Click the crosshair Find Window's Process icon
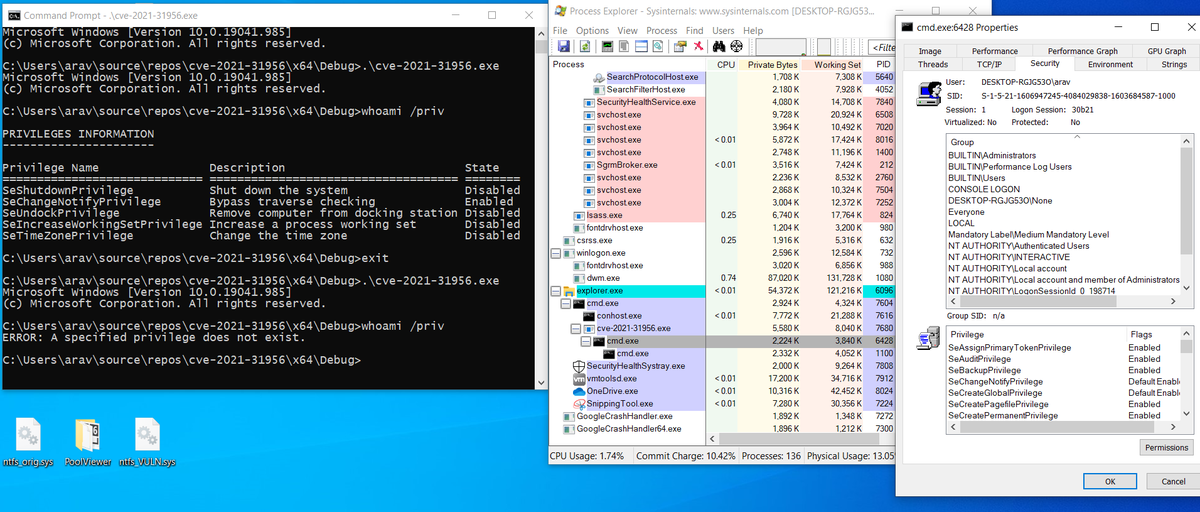This screenshot has width=1200, height=512. coord(737,46)
